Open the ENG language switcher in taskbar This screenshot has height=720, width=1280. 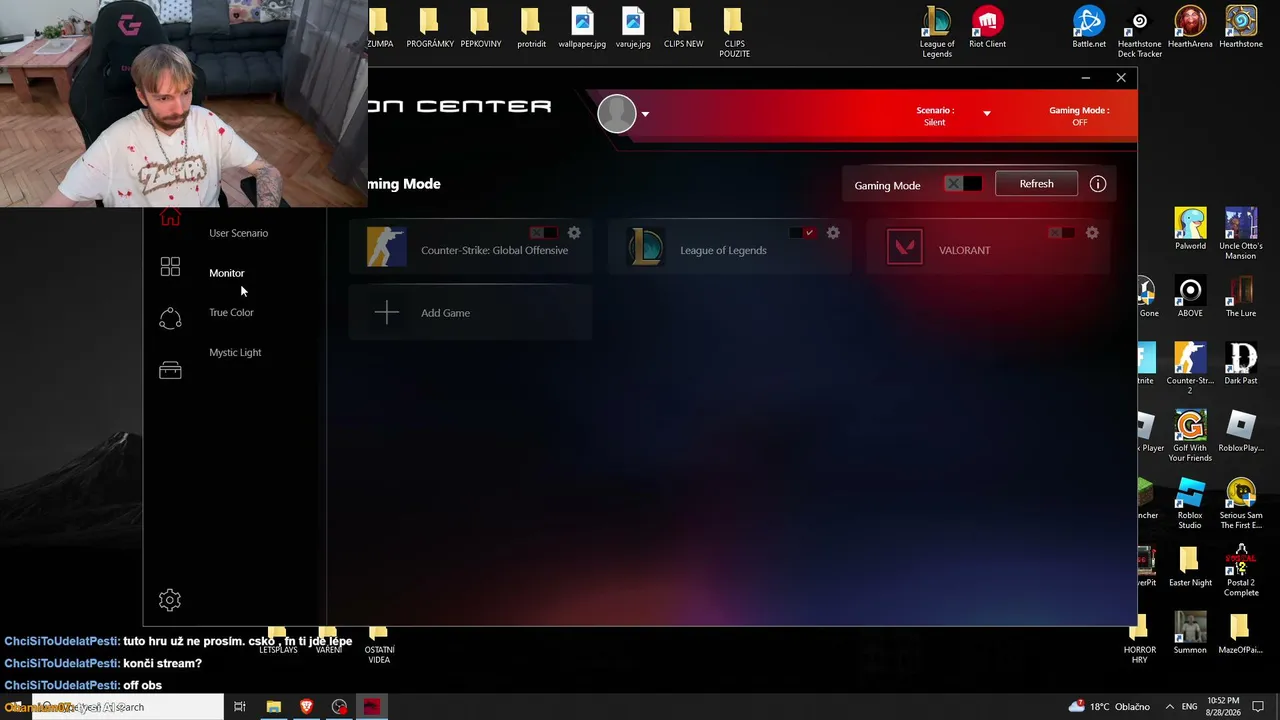tap(1190, 707)
